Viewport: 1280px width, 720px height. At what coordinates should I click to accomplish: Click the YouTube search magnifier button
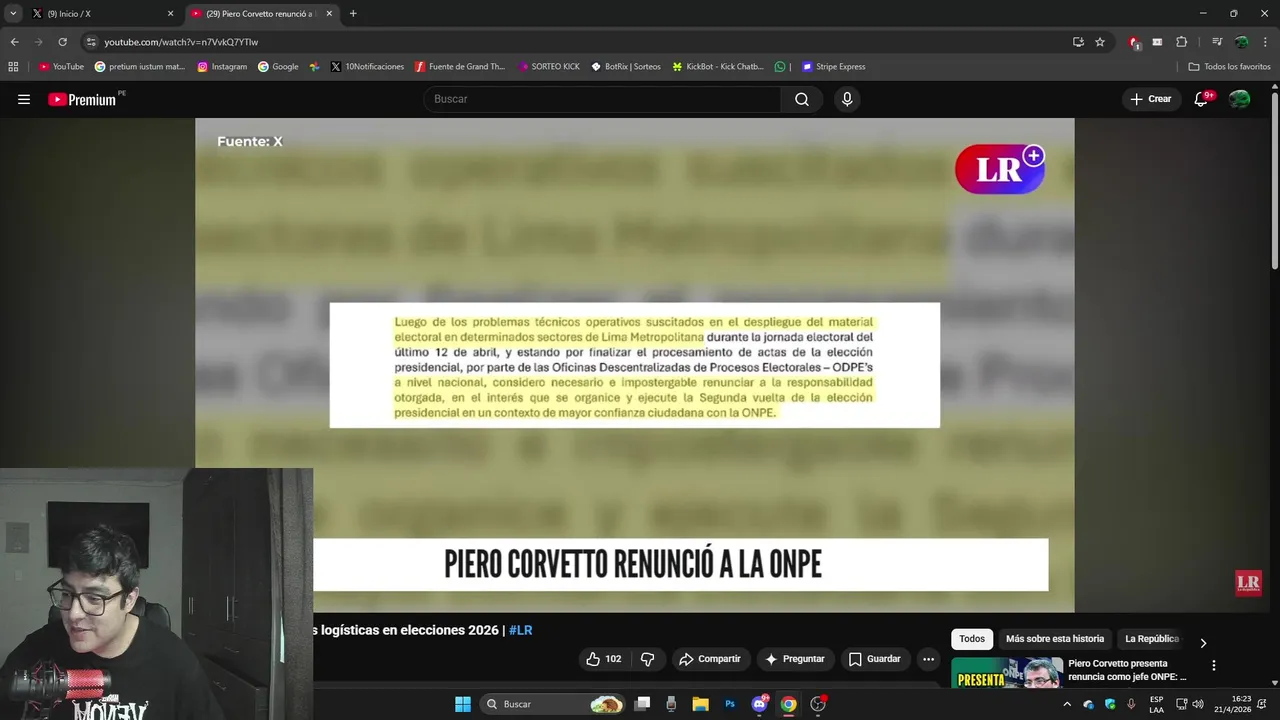tap(802, 99)
